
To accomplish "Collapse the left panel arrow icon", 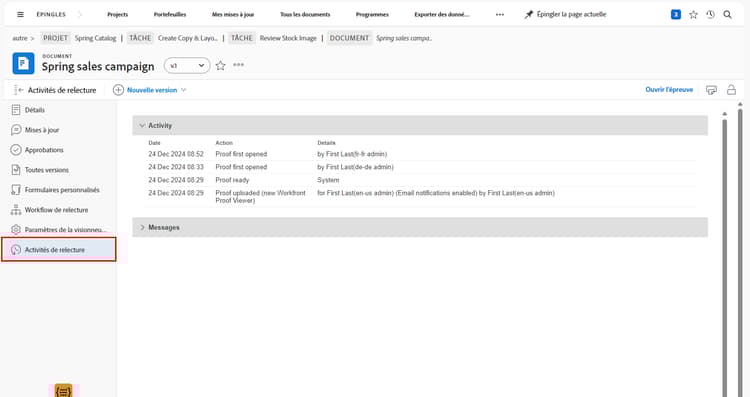I will 19,89.
